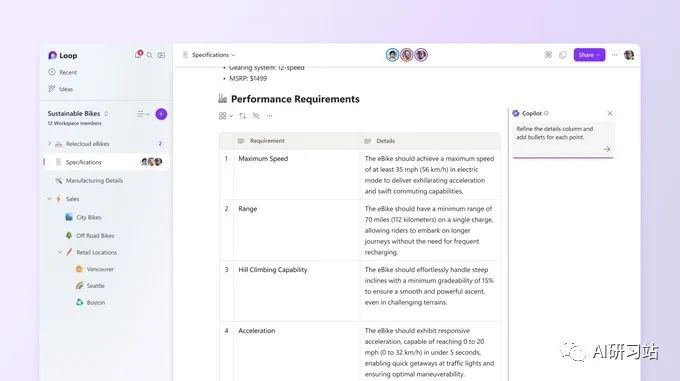Expand the Relecloud eBikes tree item

pos(49,143)
